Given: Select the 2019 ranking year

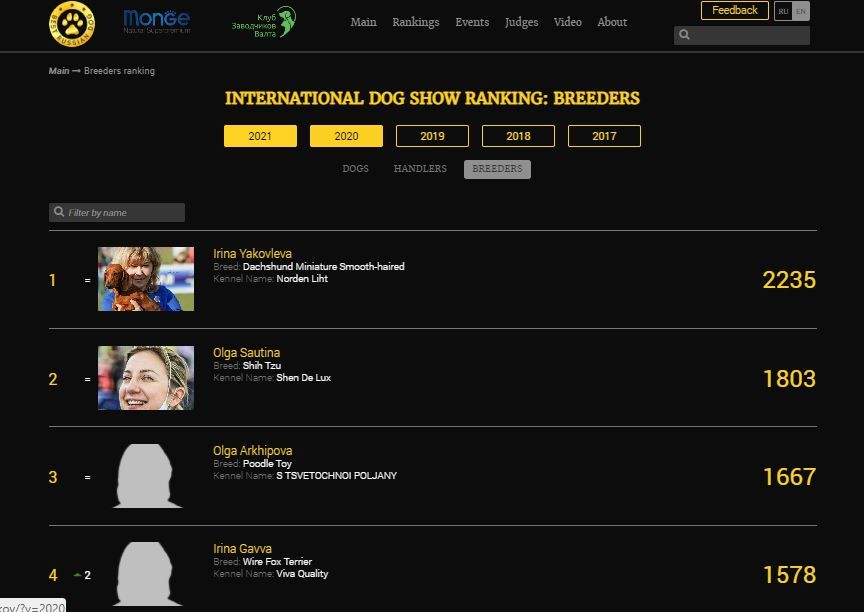Looking at the screenshot, I should (x=432, y=136).
